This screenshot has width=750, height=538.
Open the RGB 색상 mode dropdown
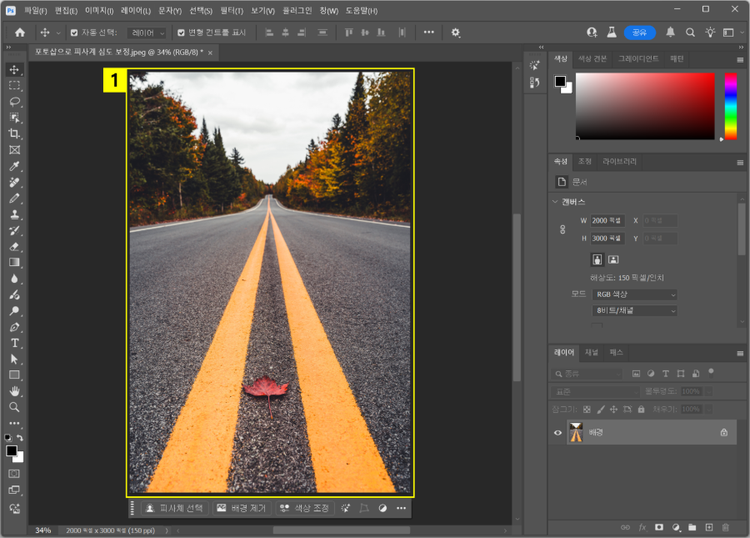635,295
